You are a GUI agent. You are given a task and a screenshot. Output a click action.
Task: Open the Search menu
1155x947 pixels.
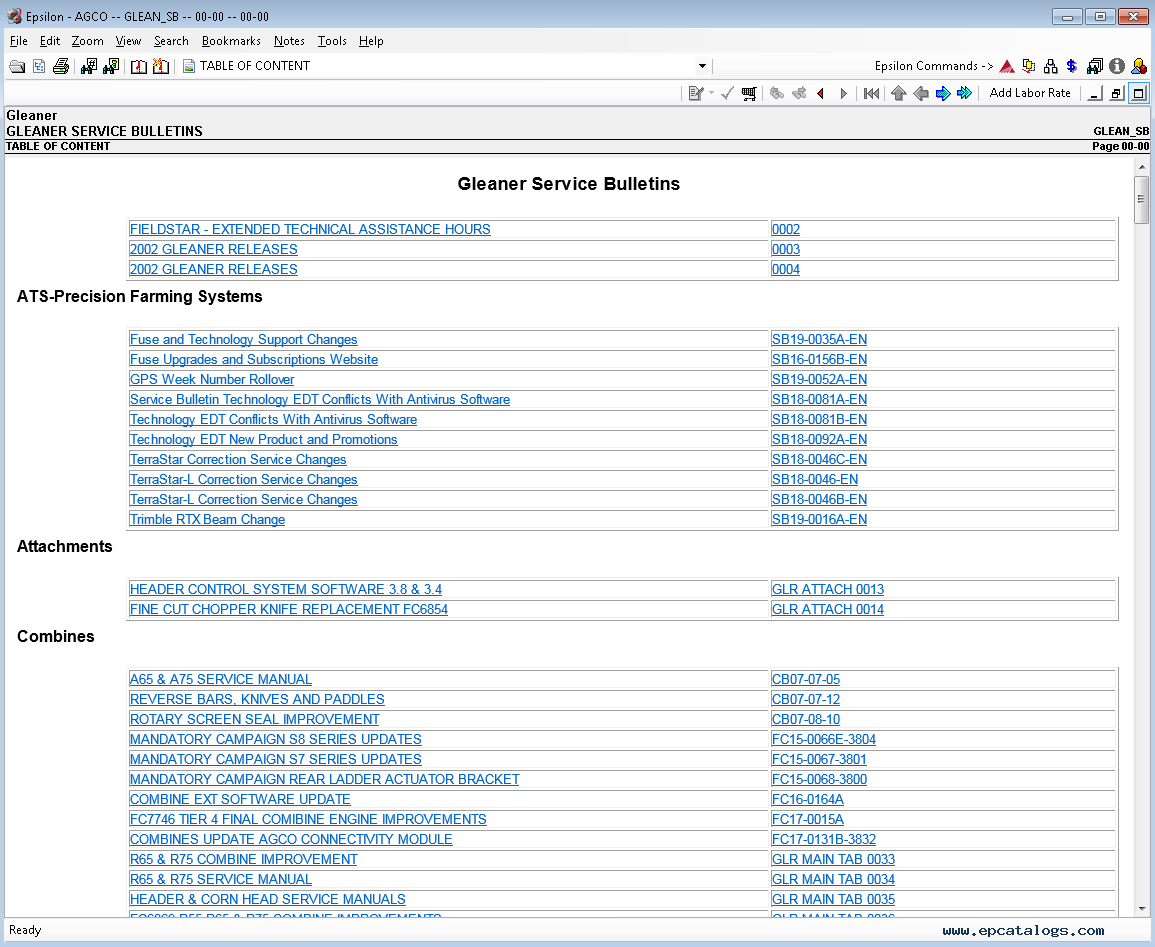(x=171, y=41)
